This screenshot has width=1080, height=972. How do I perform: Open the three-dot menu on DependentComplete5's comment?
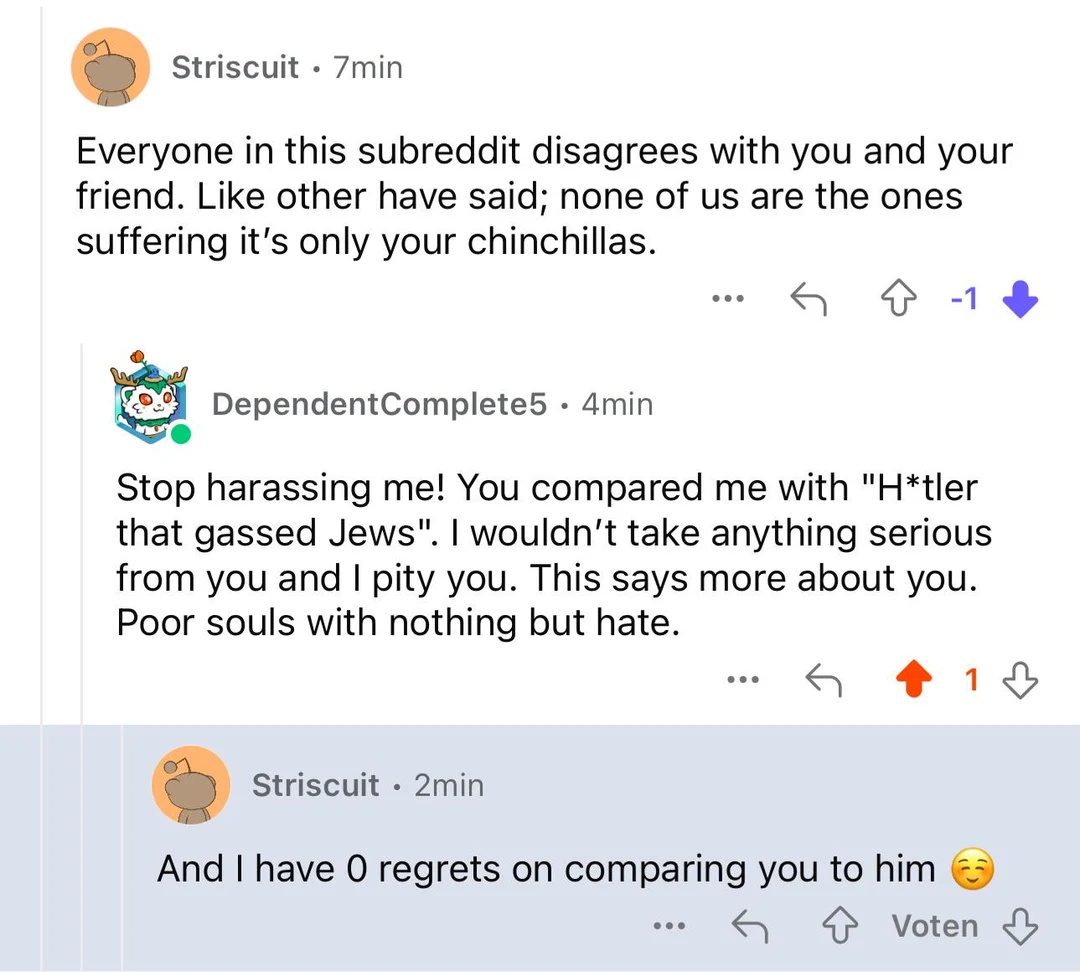click(x=743, y=679)
